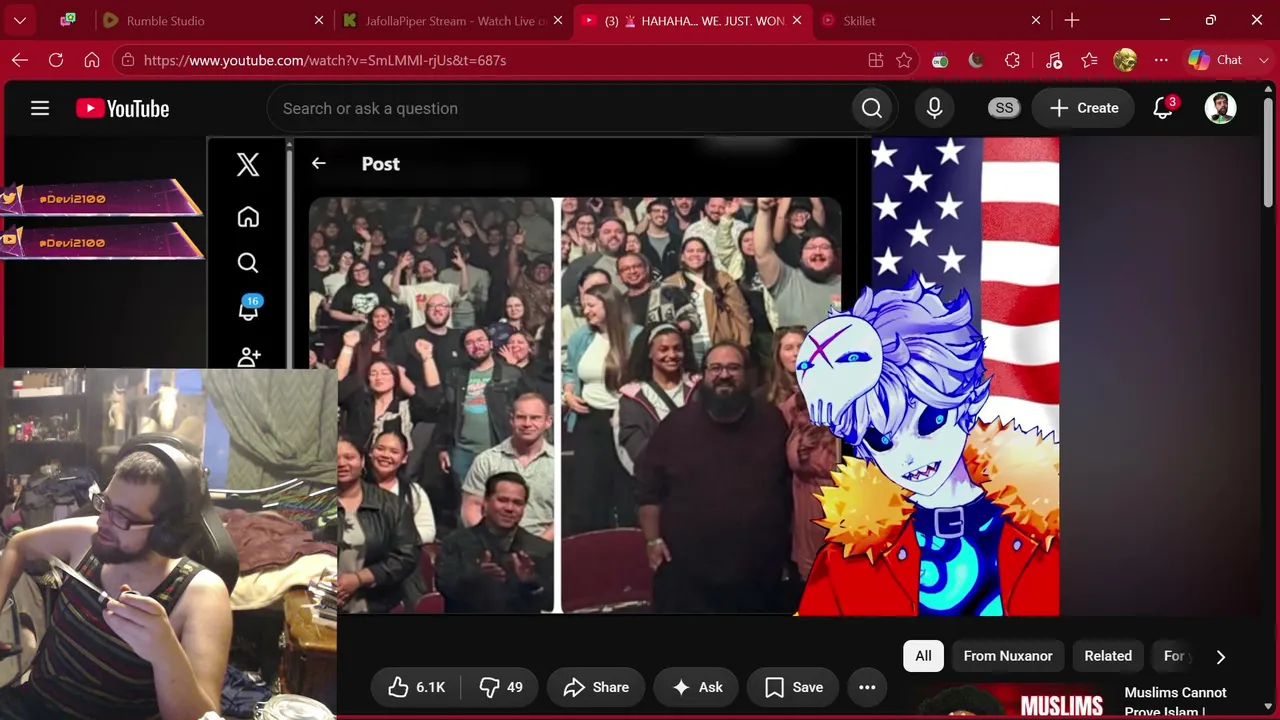Click the split screen apps icon

pyautogui.click(x=876, y=60)
